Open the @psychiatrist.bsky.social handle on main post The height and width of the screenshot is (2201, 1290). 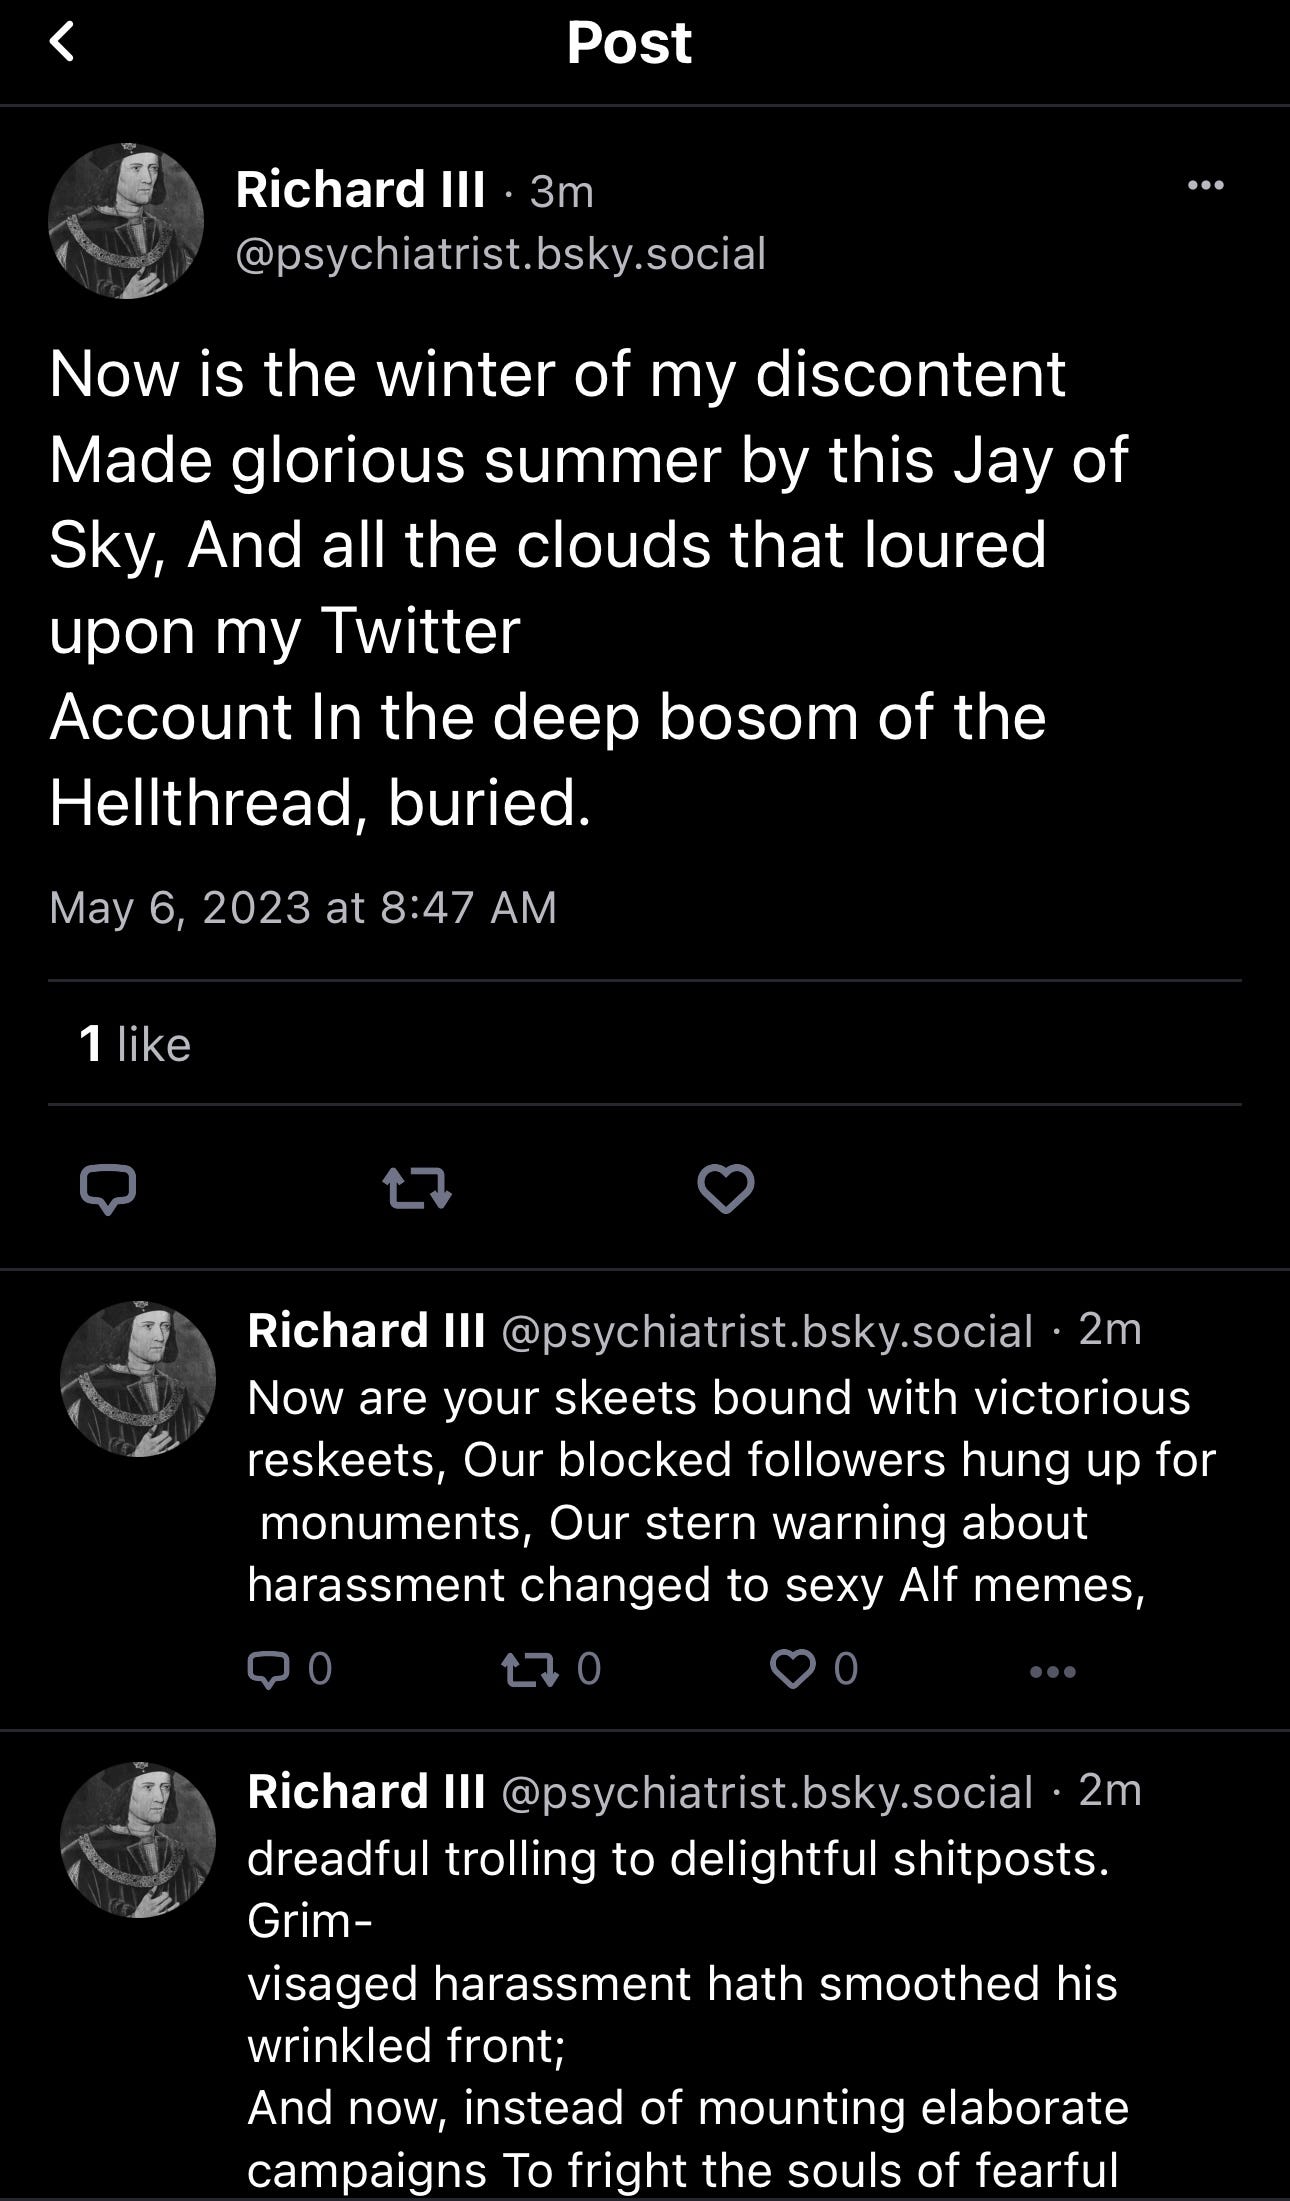pyautogui.click(x=500, y=254)
